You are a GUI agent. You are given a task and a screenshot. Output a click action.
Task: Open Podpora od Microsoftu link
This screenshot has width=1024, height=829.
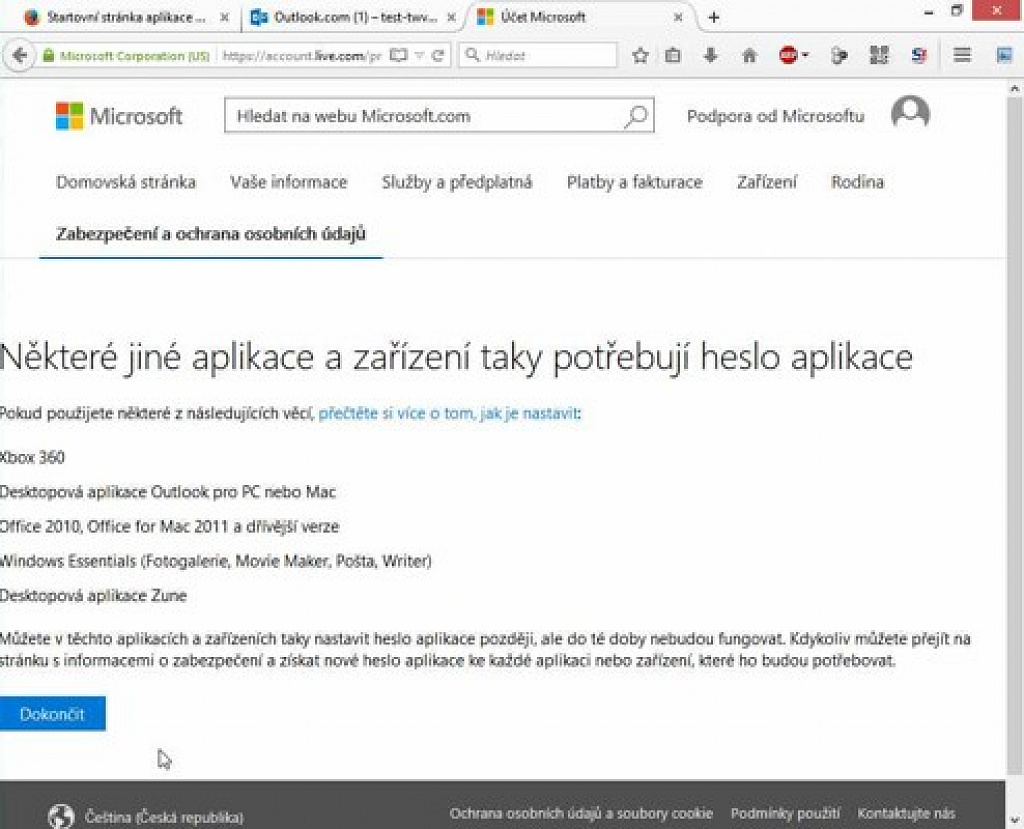(775, 116)
